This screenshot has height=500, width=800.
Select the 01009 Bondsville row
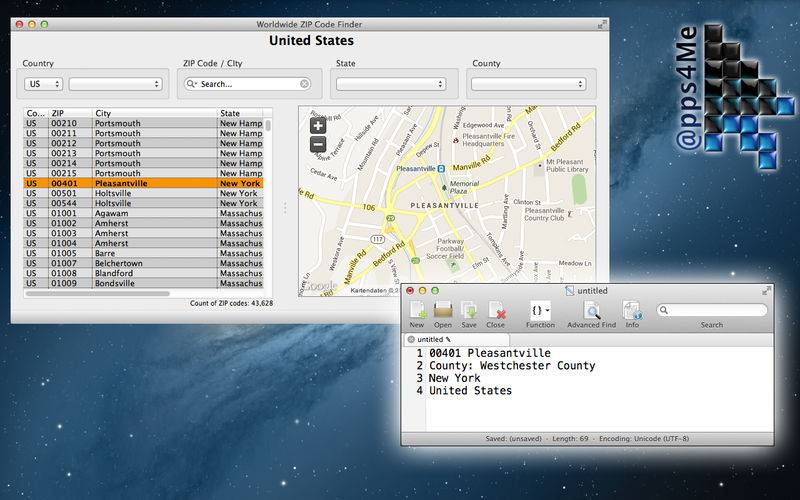(x=143, y=283)
